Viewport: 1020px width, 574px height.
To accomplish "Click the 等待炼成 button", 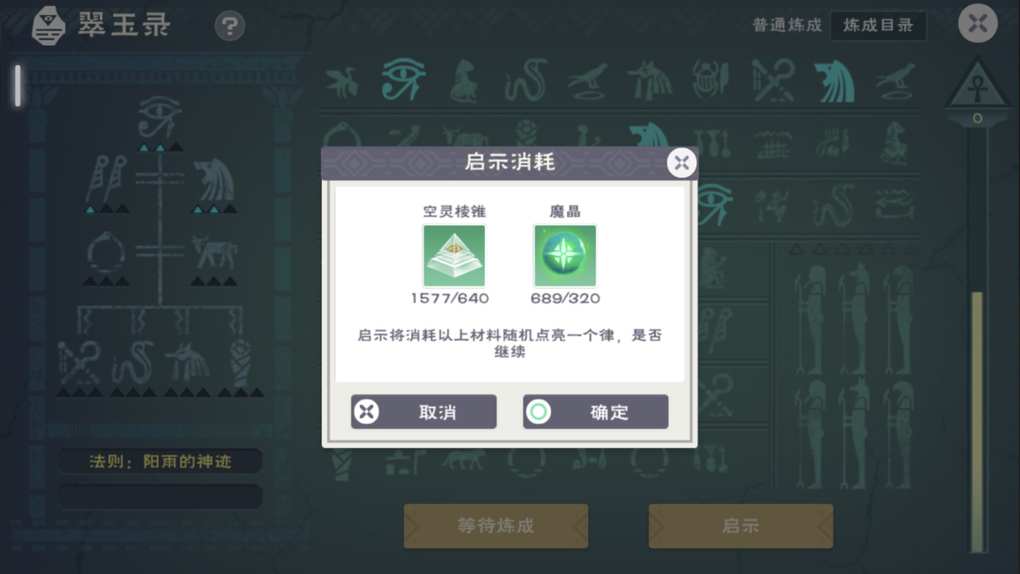I will tap(496, 526).
